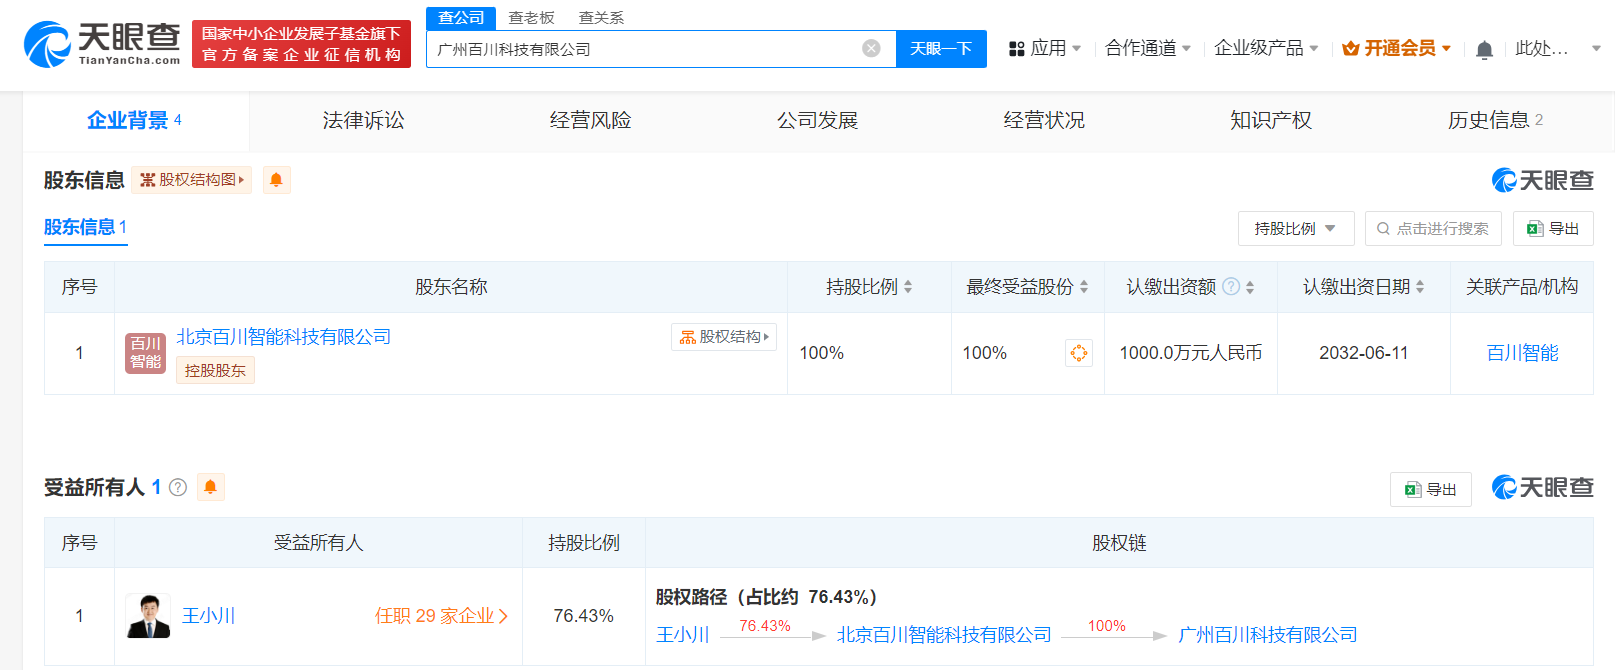Clear the search box text

[871, 49]
